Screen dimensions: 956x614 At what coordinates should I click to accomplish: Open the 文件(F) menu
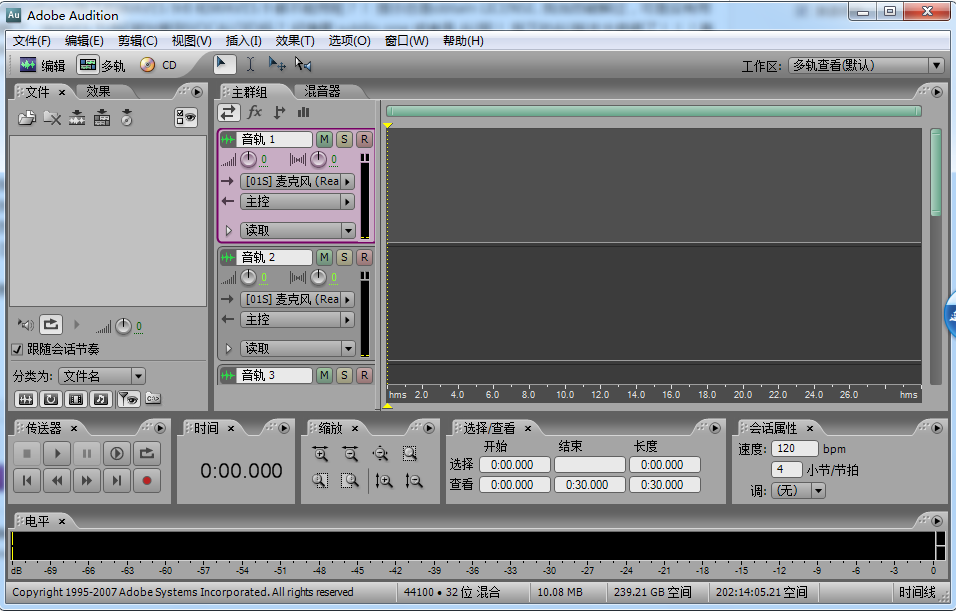[x=32, y=40]
